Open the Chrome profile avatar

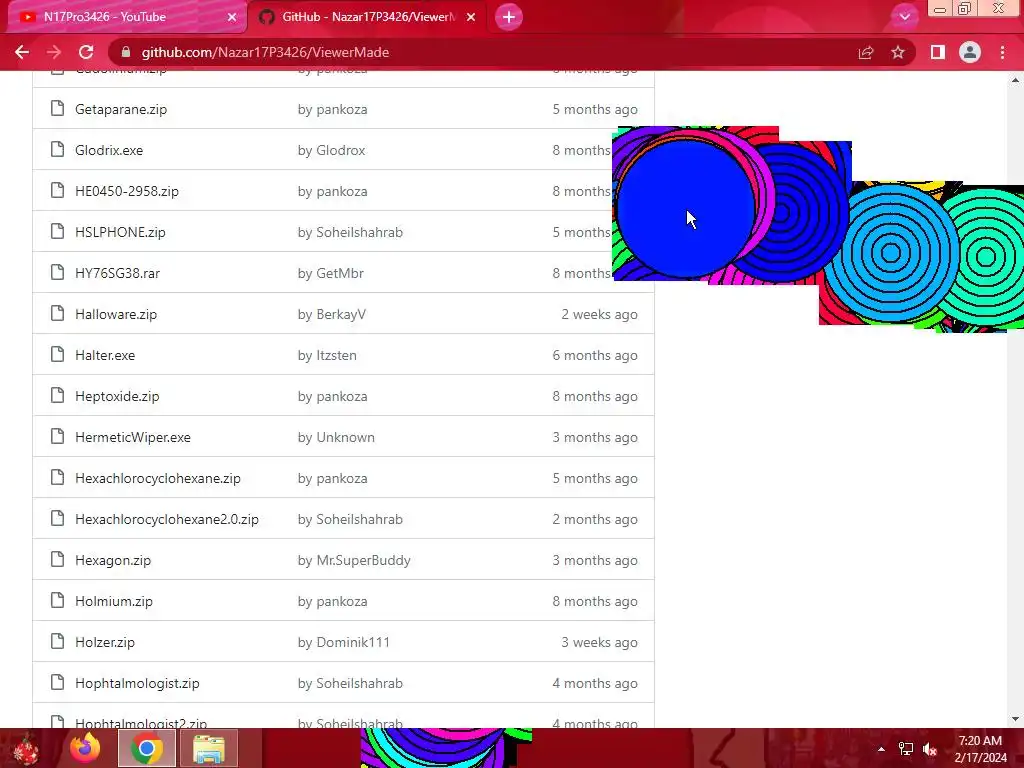[970, 52]
